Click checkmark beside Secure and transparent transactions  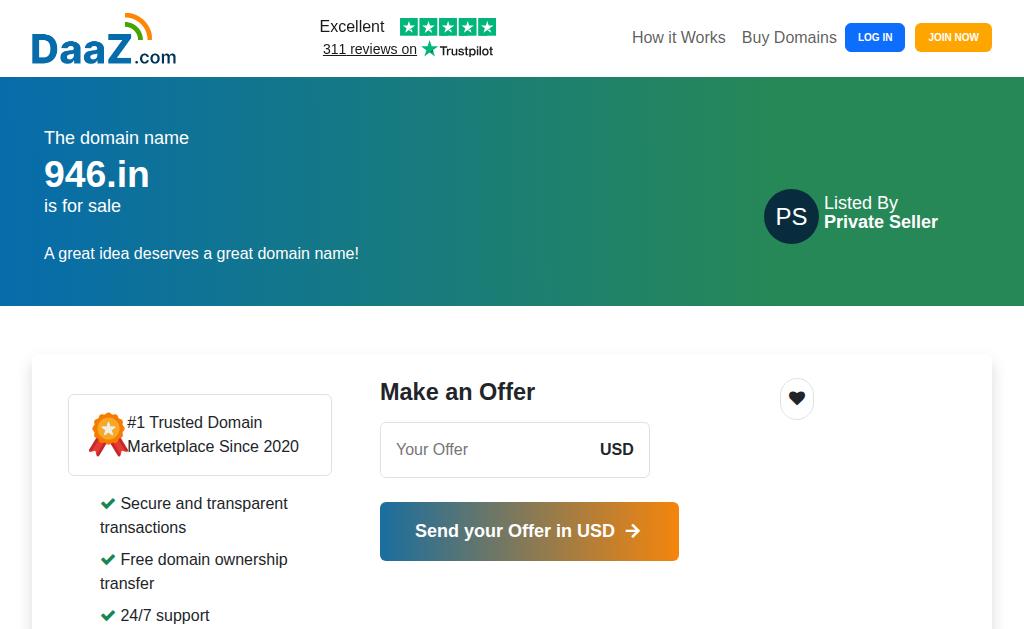coord(108,504)
